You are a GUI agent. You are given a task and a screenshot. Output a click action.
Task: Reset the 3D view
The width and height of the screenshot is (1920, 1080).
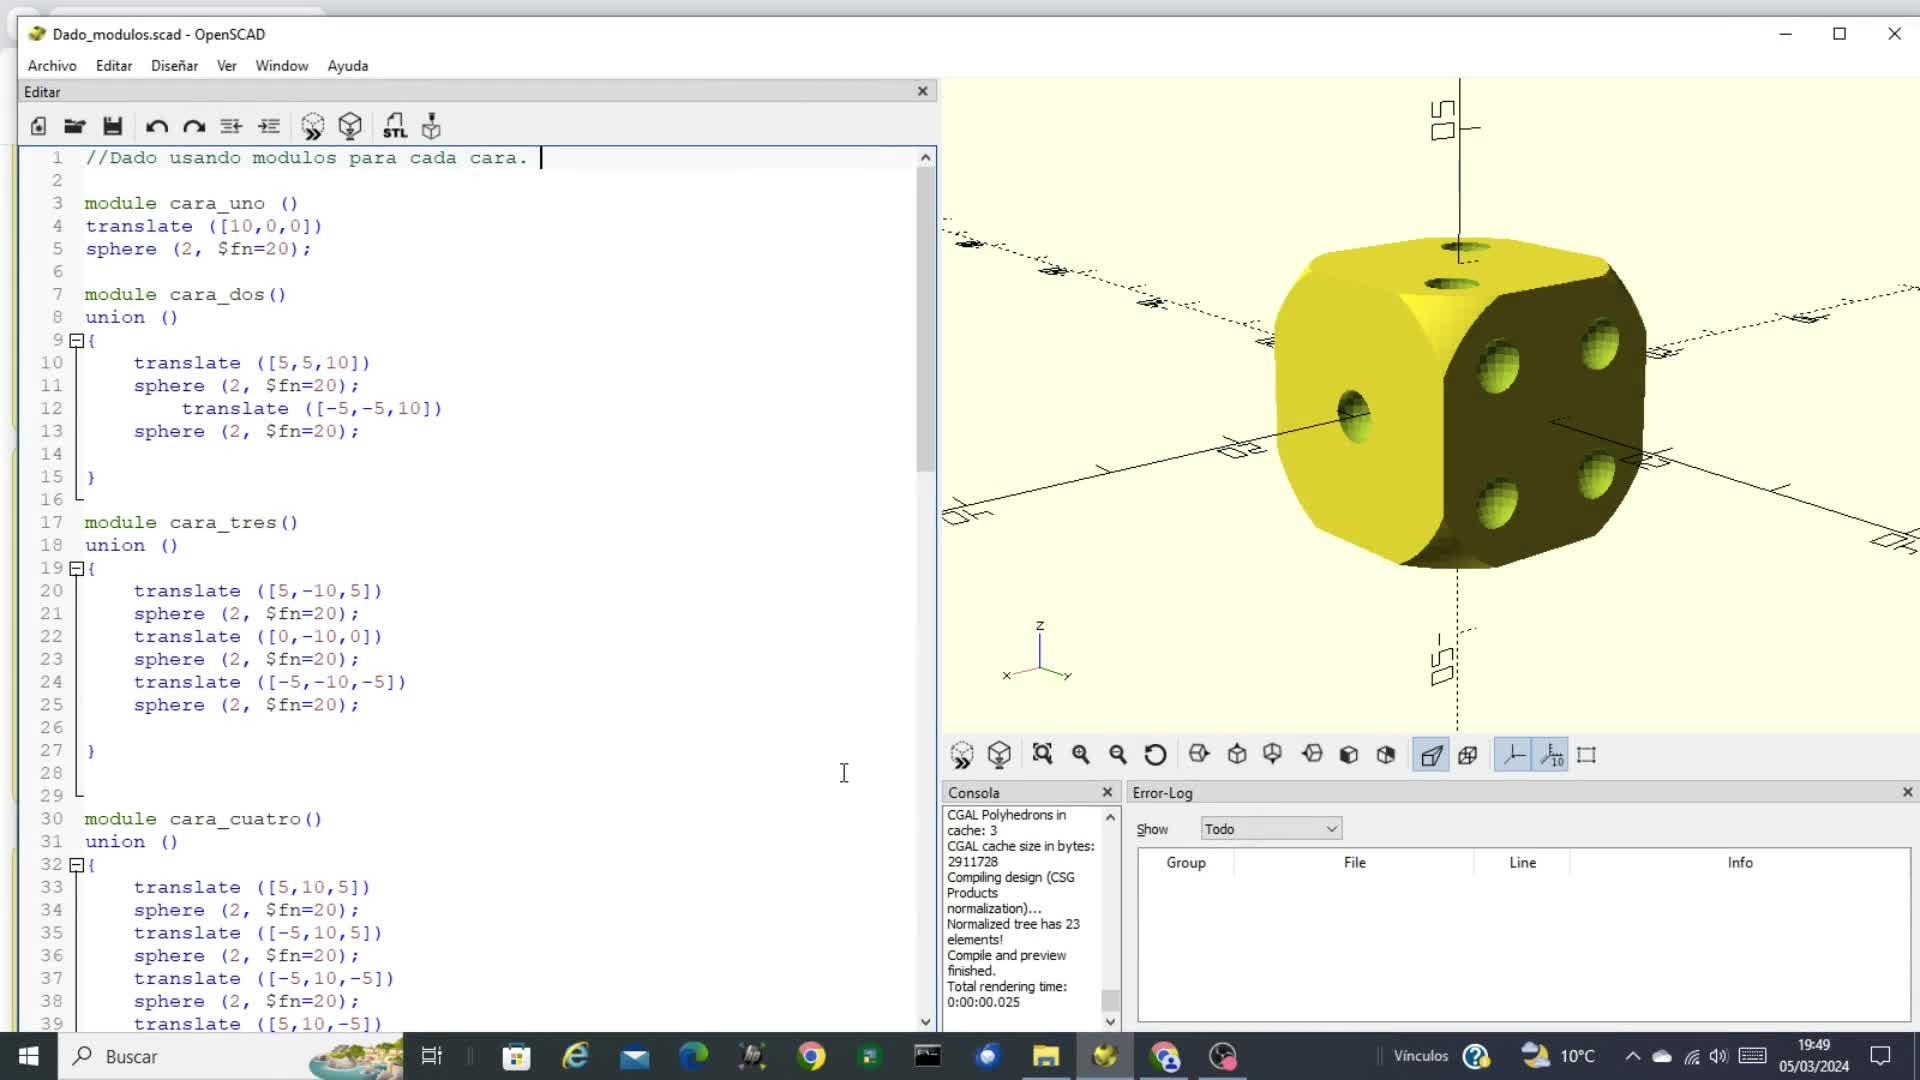click(1155, 754)
